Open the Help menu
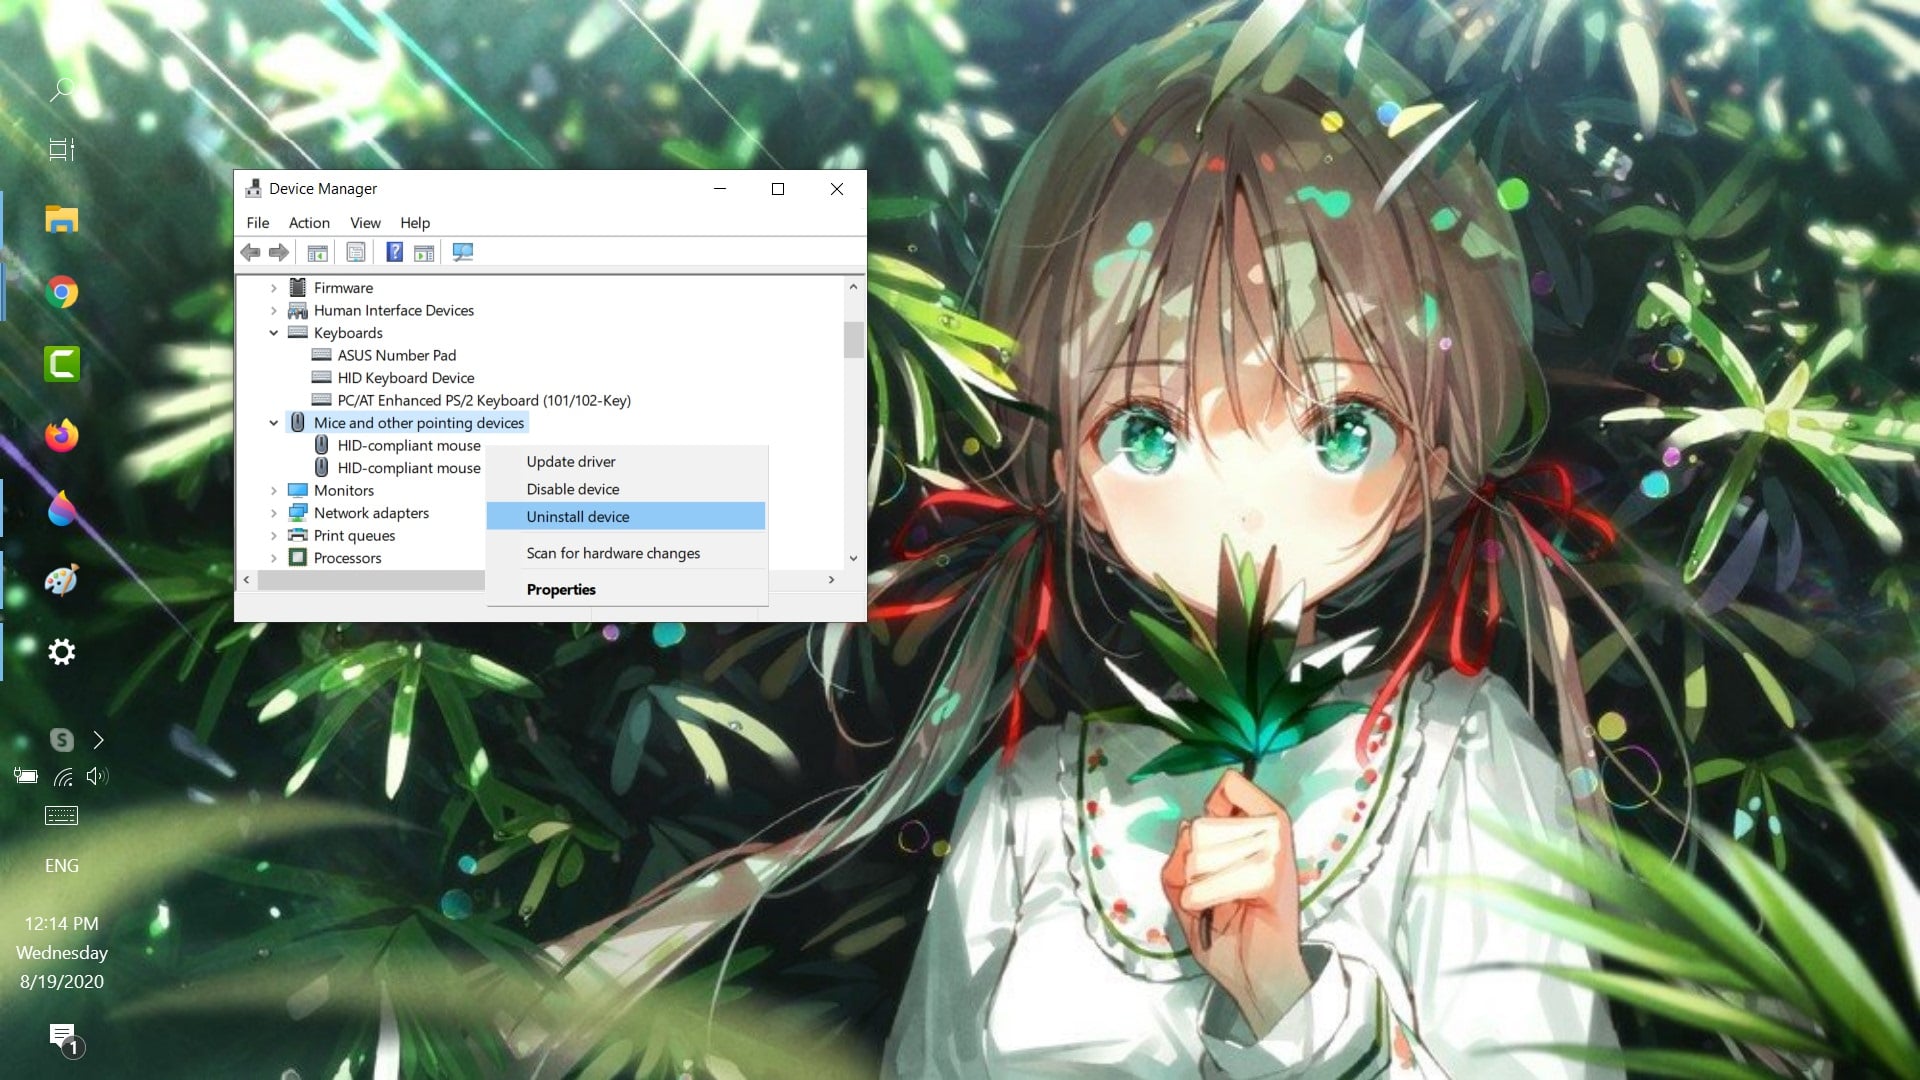 tap(415, 223)
